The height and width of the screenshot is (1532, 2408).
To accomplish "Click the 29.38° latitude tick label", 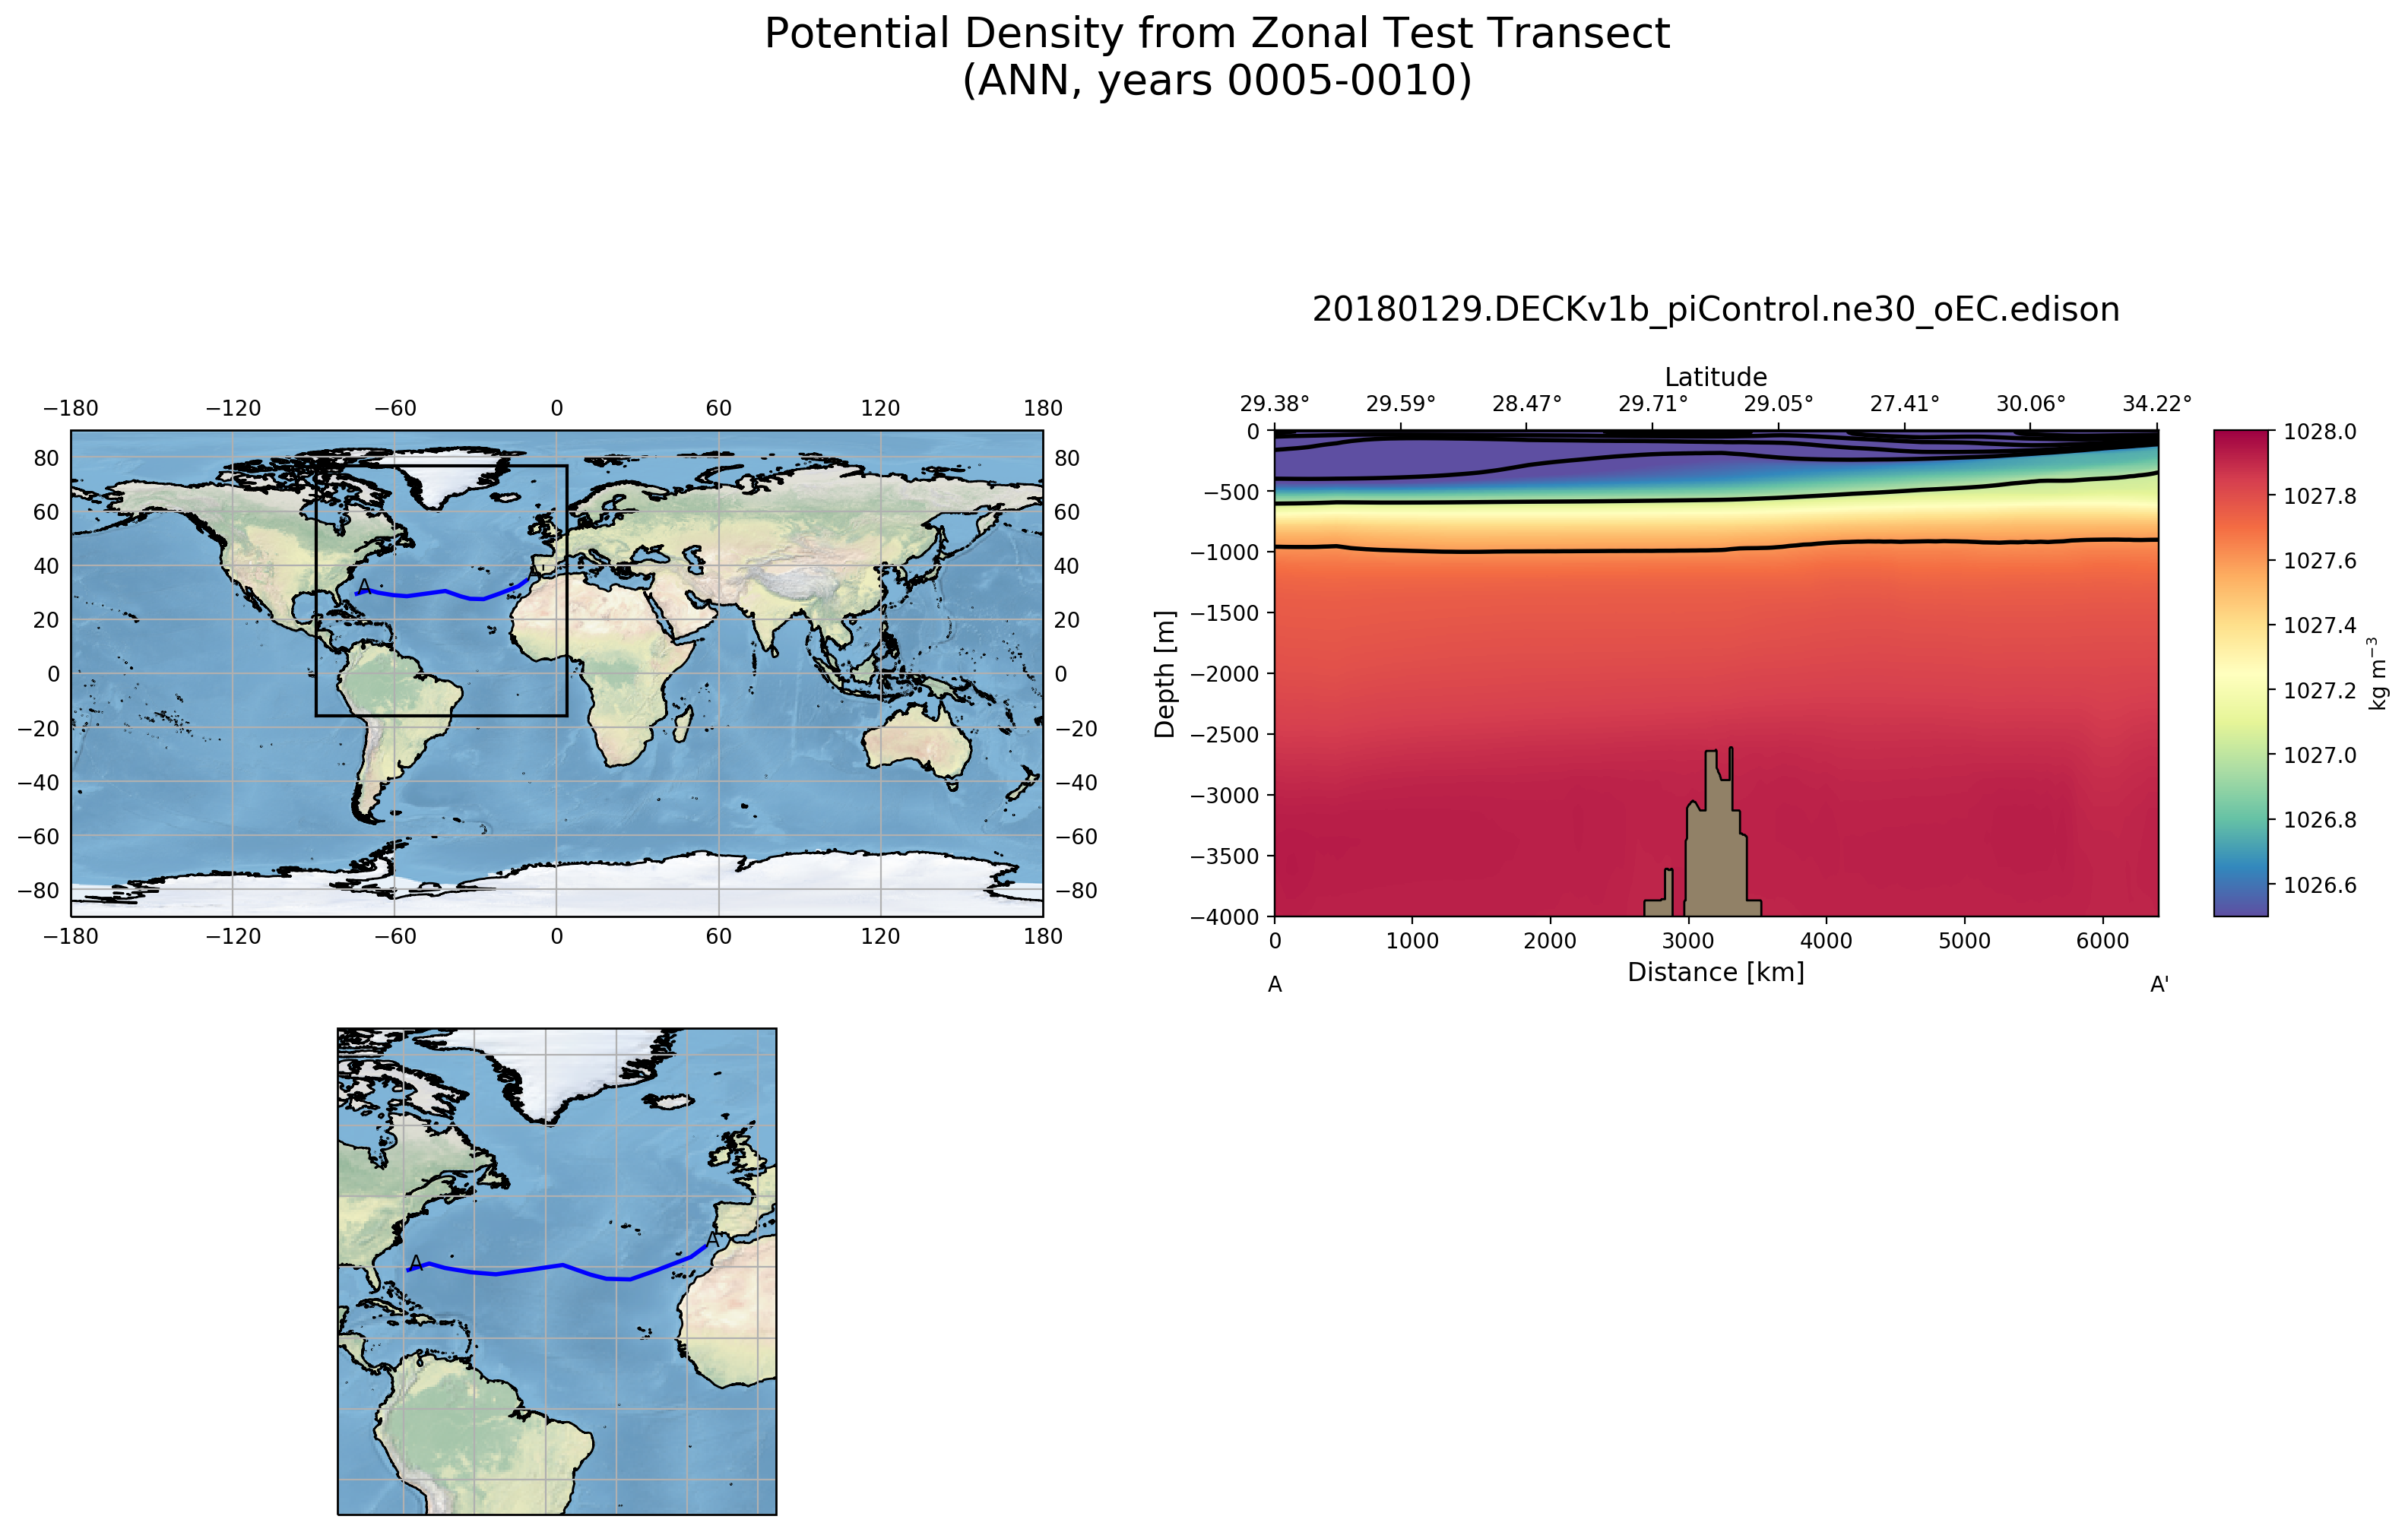I will point(1274,404).
